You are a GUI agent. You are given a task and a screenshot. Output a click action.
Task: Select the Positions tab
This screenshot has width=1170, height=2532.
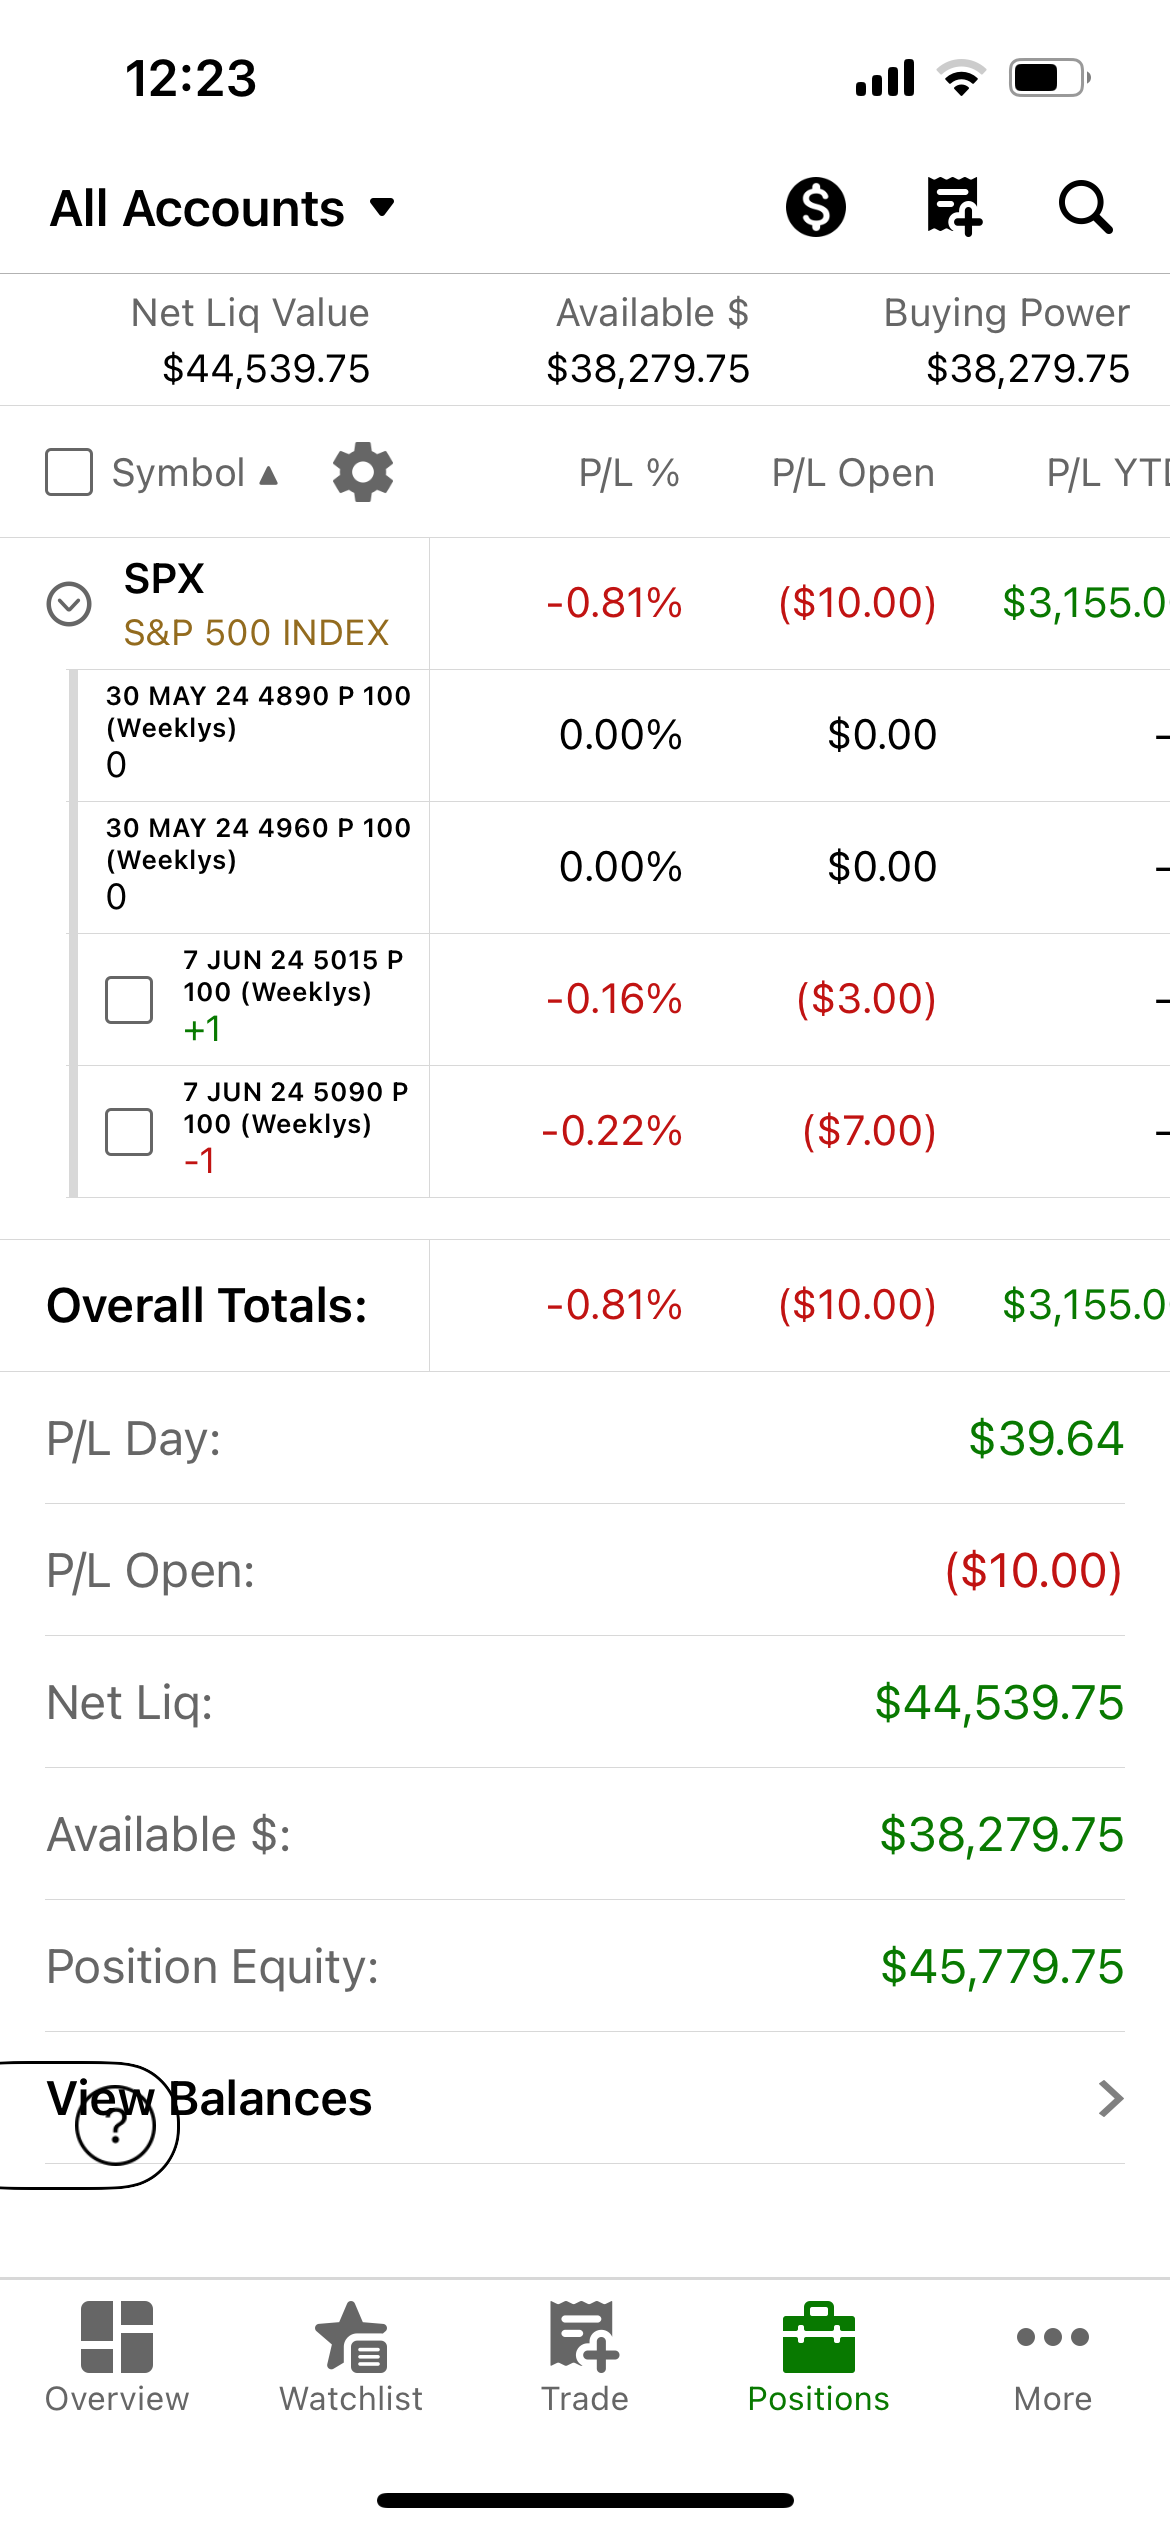819,2356
